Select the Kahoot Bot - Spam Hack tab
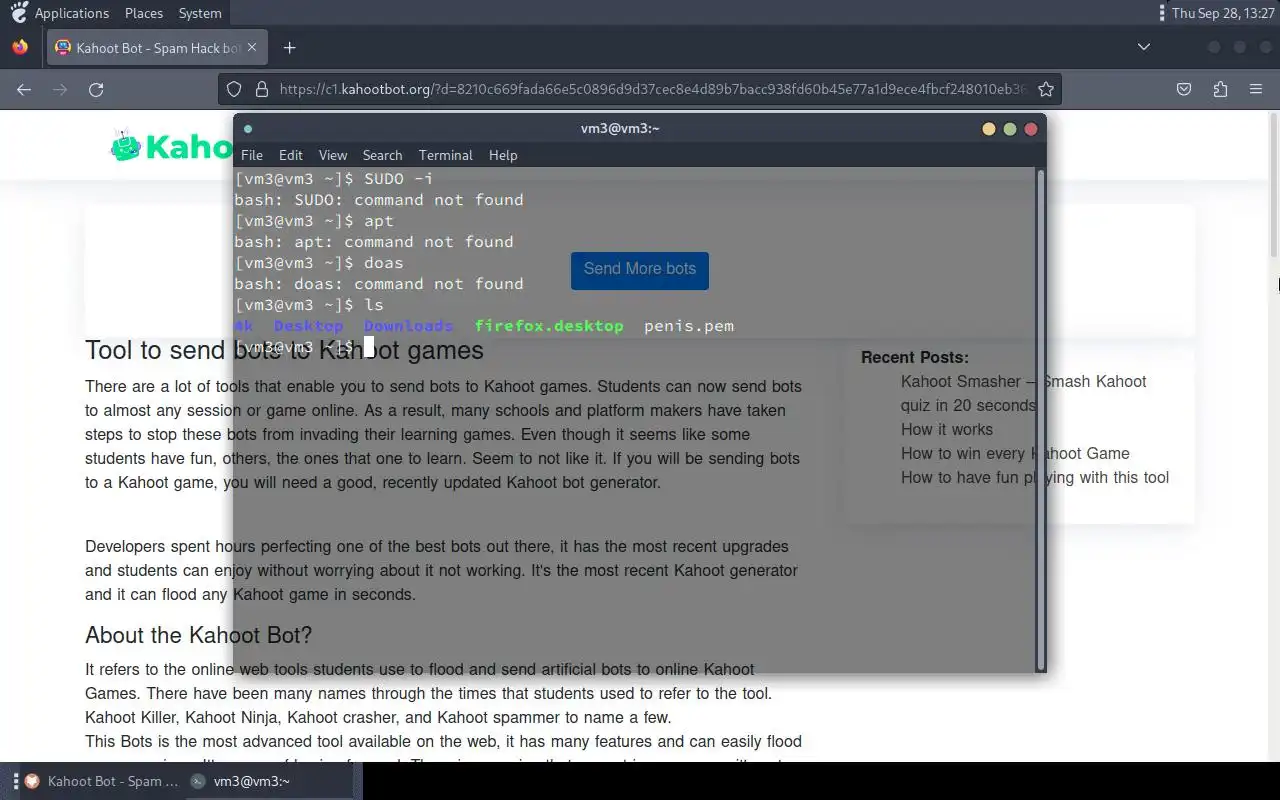Image resolution: width=1280 pixels, height=800 pixels. pos(157,47)
